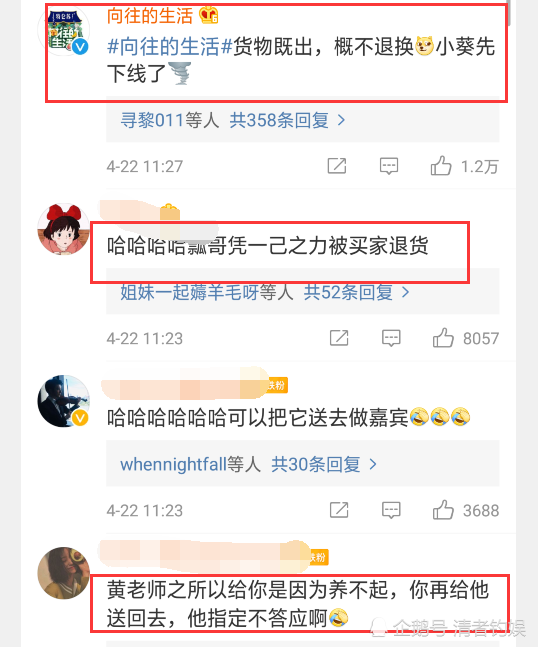The image size is (538, 647).
Task: Like the comment with 8057 likes
Action: pyautogui.click(x=443, y=338)
